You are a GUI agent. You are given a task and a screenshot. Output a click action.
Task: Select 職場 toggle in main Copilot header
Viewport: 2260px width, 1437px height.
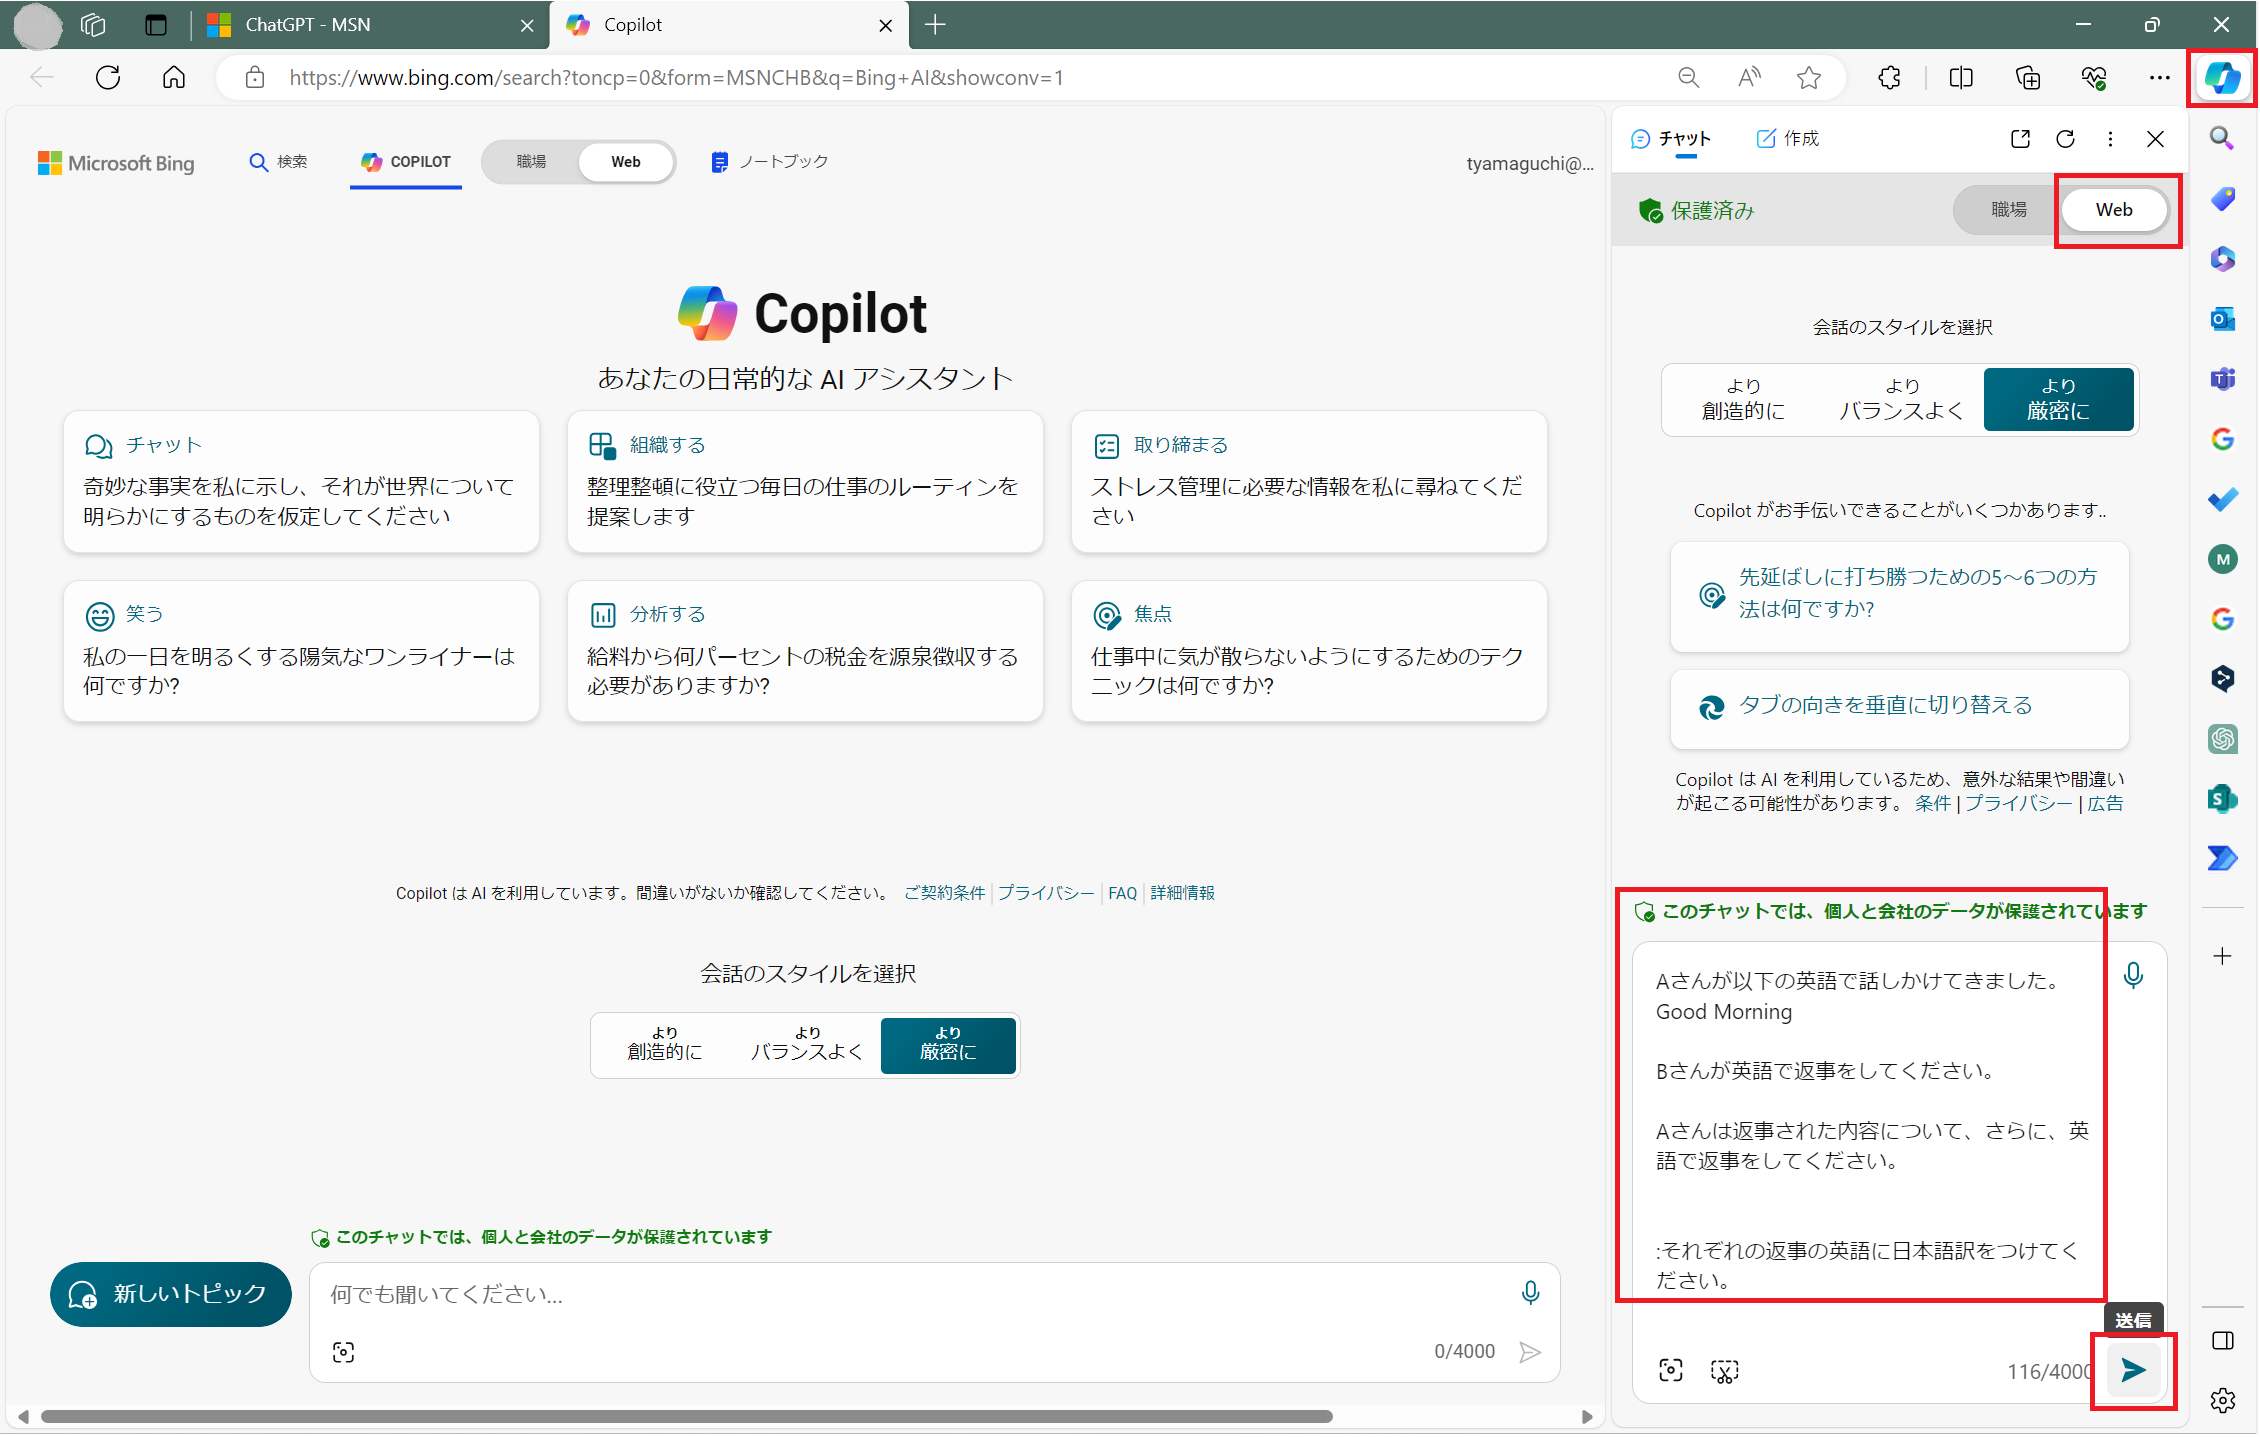[531, 161]
